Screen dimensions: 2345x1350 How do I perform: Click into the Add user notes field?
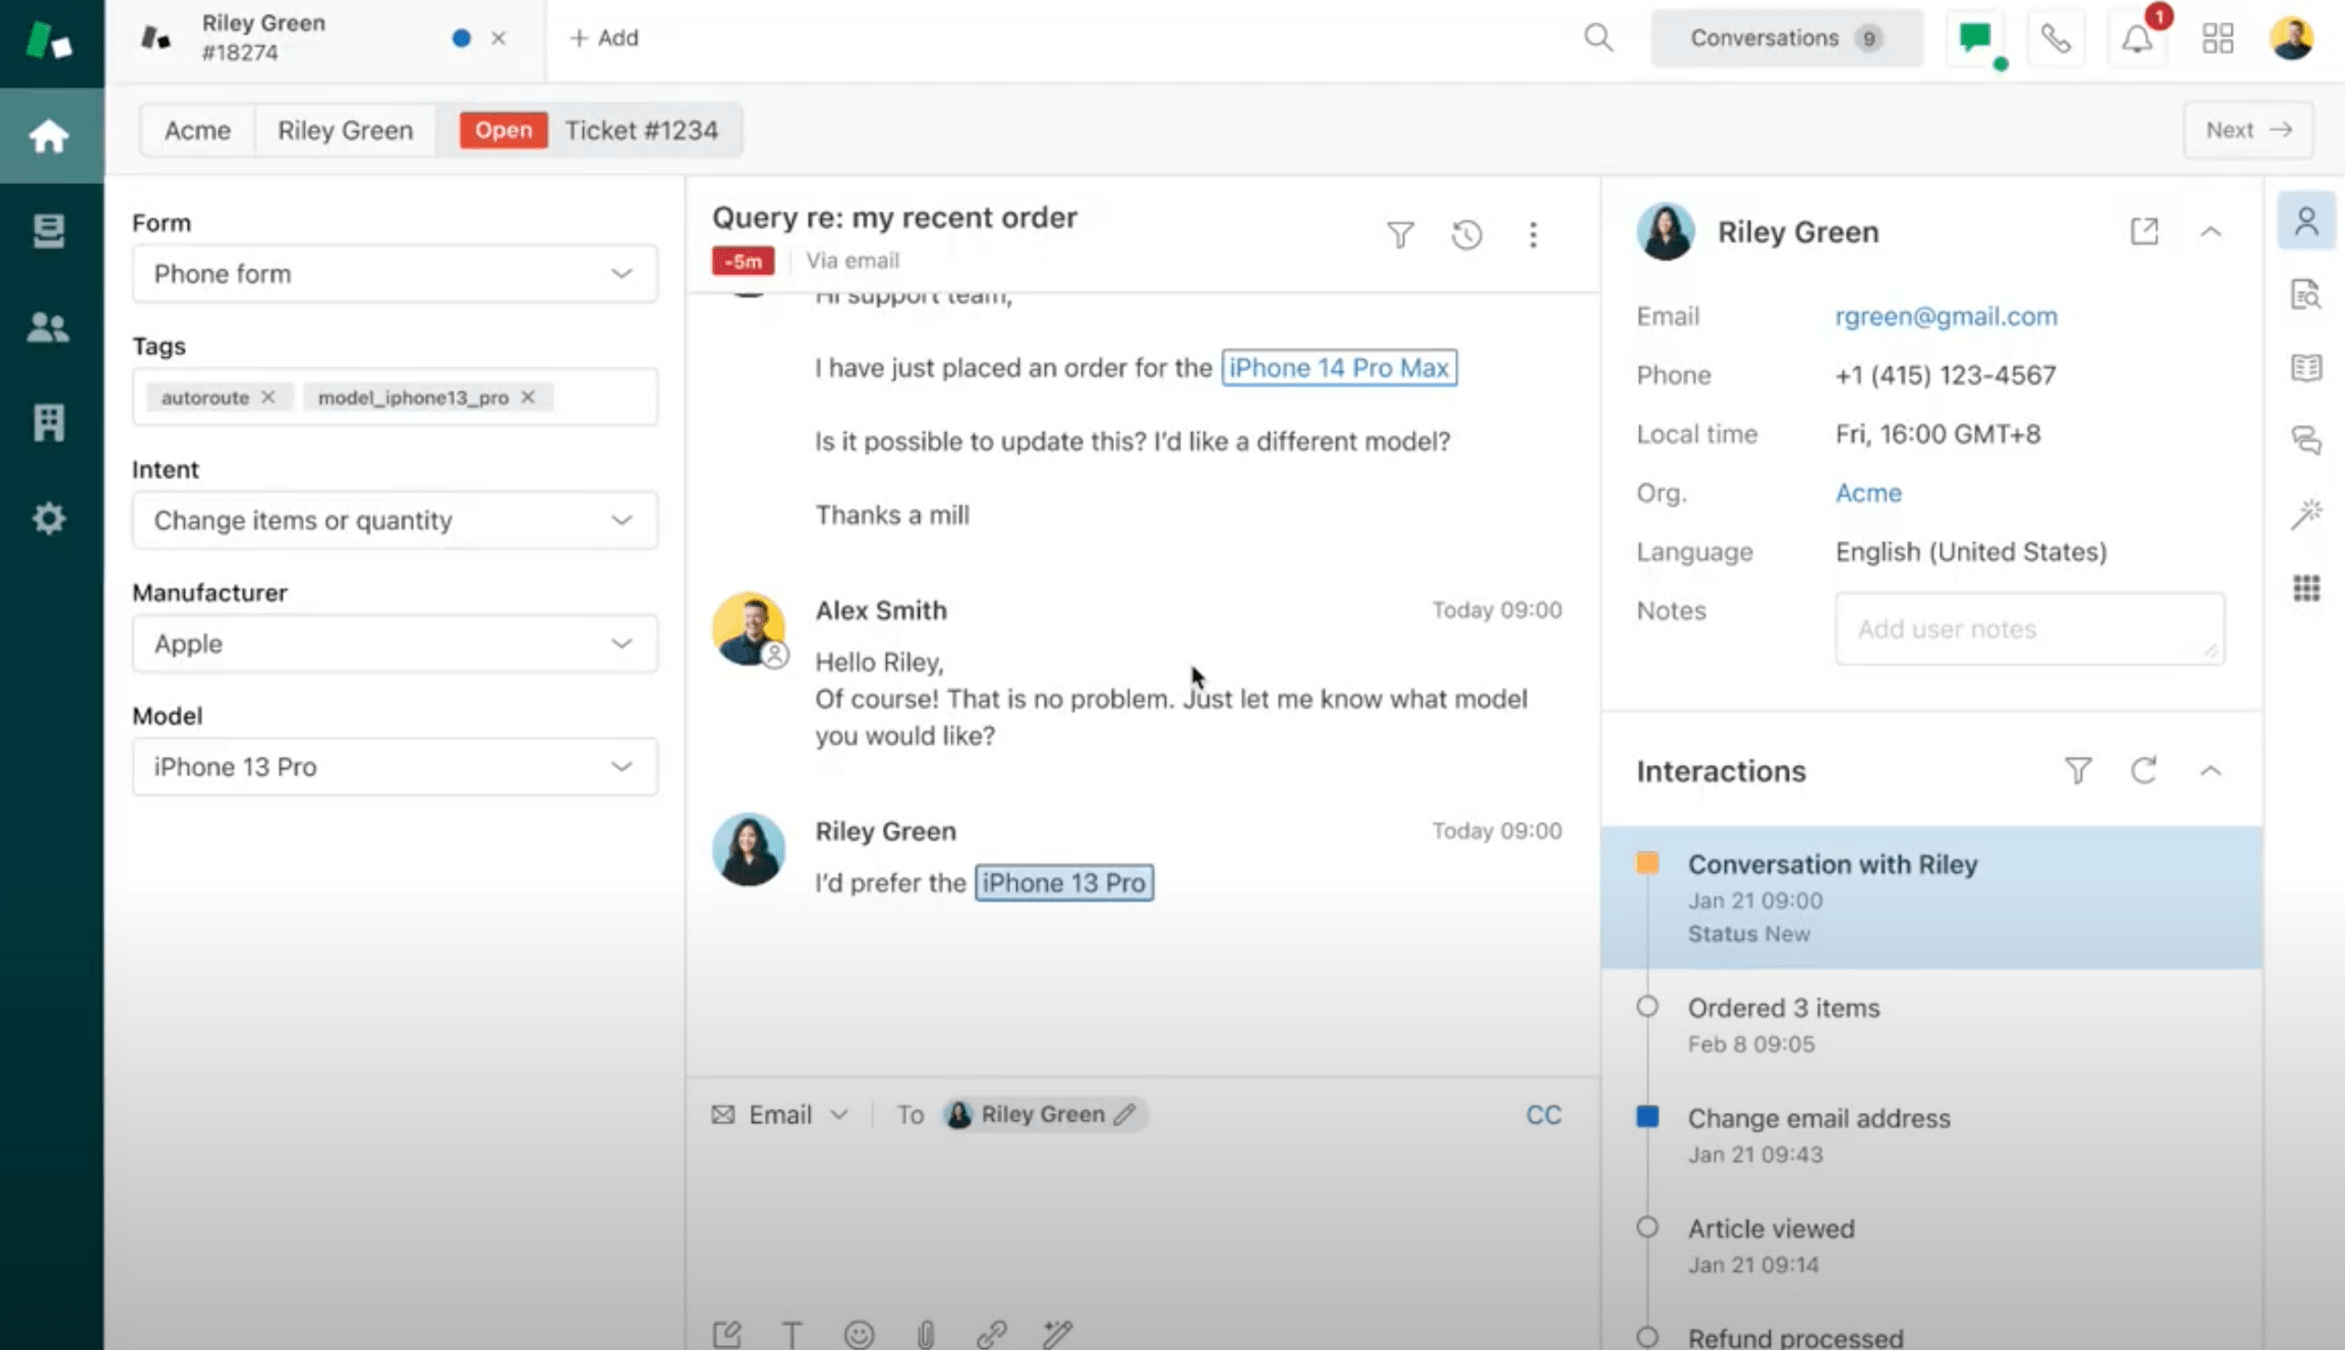[x=2028, y=629]
